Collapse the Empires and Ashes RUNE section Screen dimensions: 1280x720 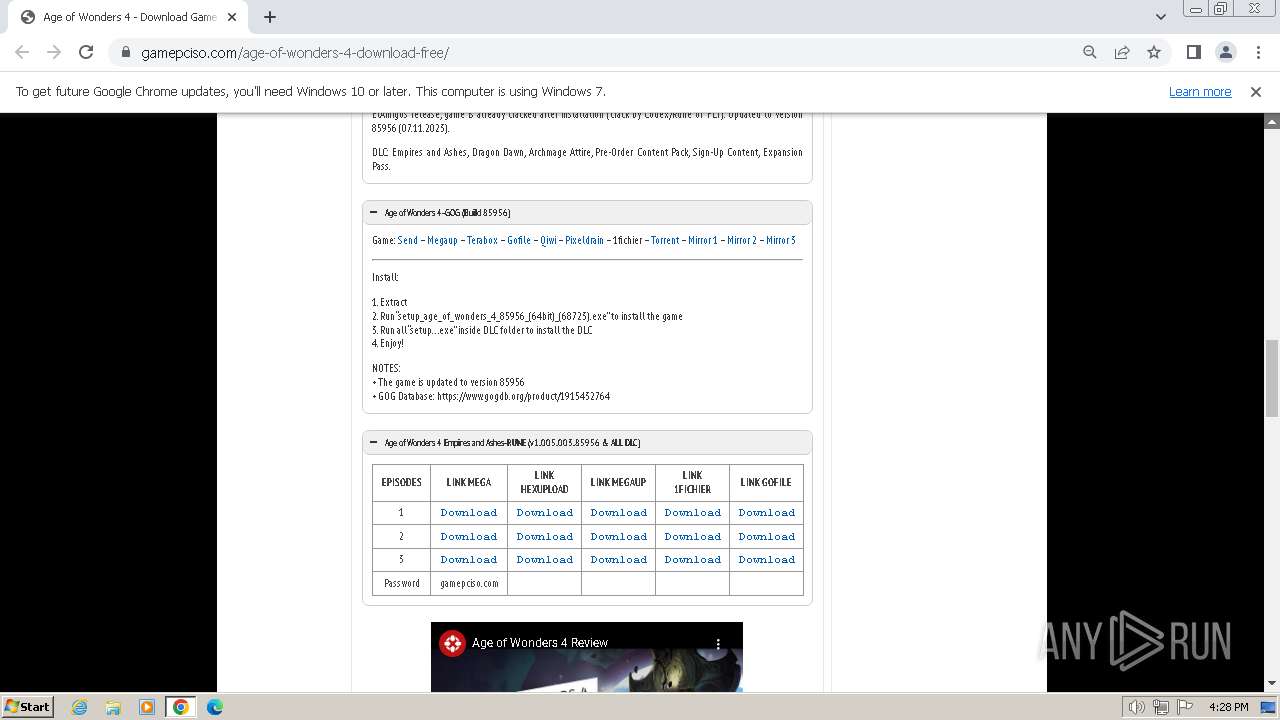(374, 442)
